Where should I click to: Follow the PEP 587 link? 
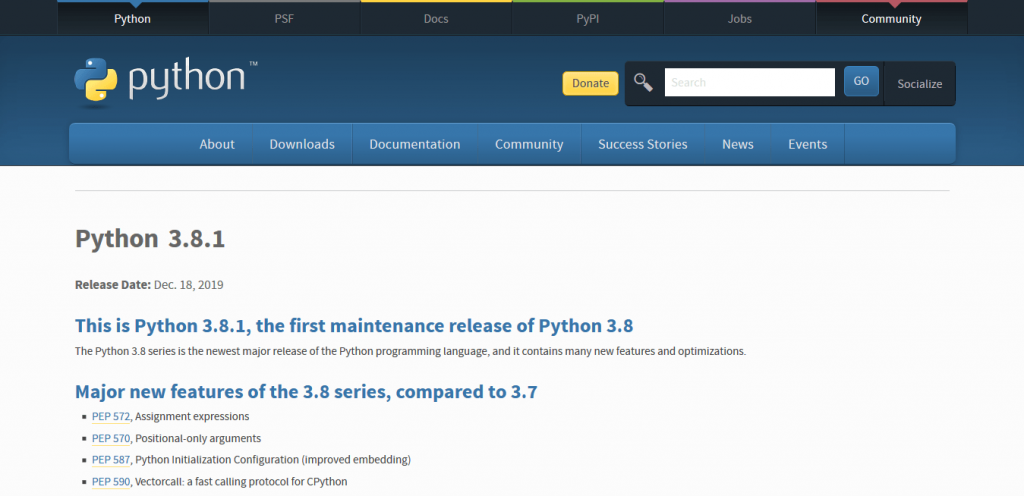coord(111,460)
